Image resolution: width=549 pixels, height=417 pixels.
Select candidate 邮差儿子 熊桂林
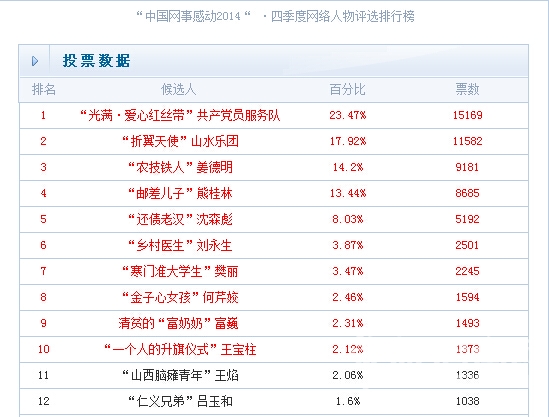tap(180, 193)
